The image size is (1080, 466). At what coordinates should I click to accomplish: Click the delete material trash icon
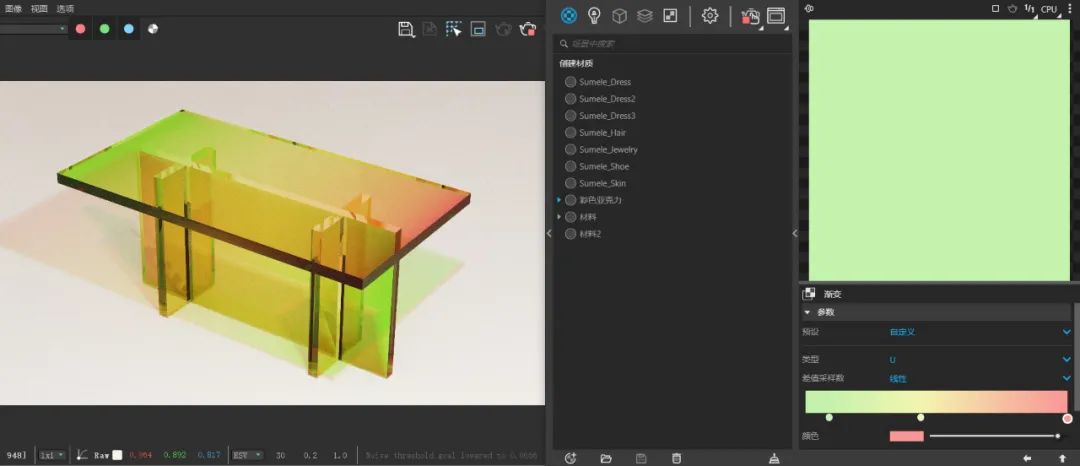[x=676, y=458]
